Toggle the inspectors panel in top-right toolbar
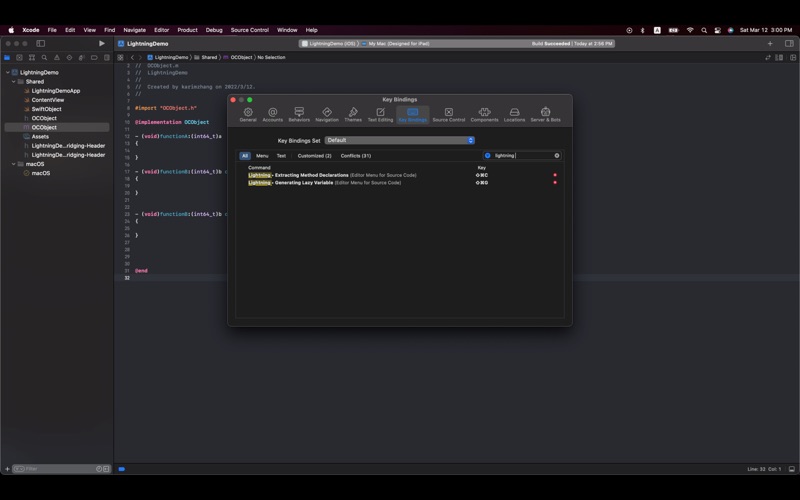Image resolution: width=800 pixels, height=500 pixels. click(789, 43)
